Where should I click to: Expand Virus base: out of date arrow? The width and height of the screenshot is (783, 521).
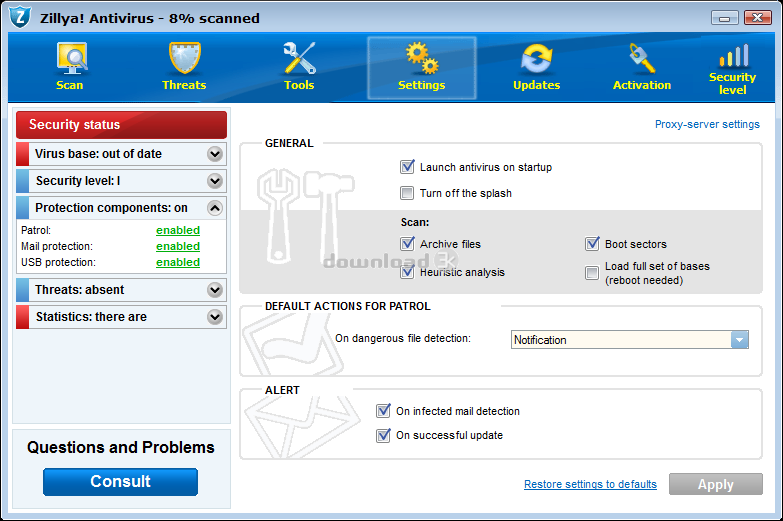click(215, 154)
